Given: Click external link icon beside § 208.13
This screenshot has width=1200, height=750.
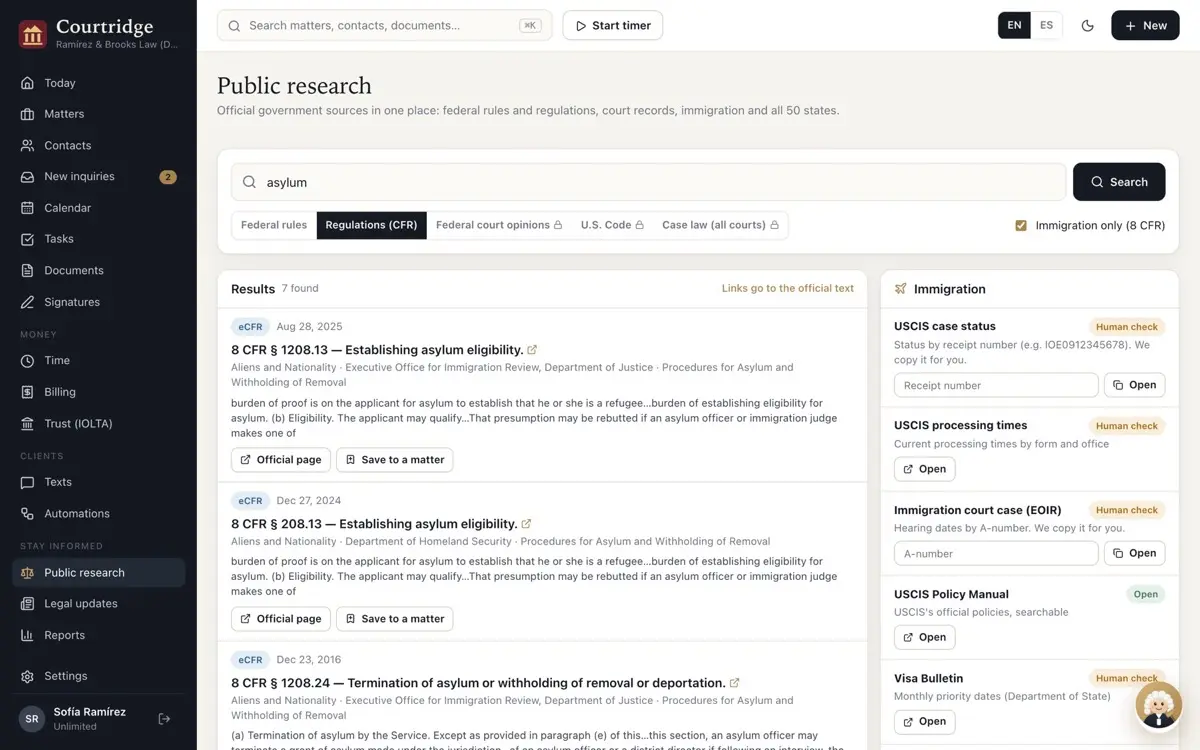Looking at the screenshot, I should pyautogui.click(x=526, y=524).
